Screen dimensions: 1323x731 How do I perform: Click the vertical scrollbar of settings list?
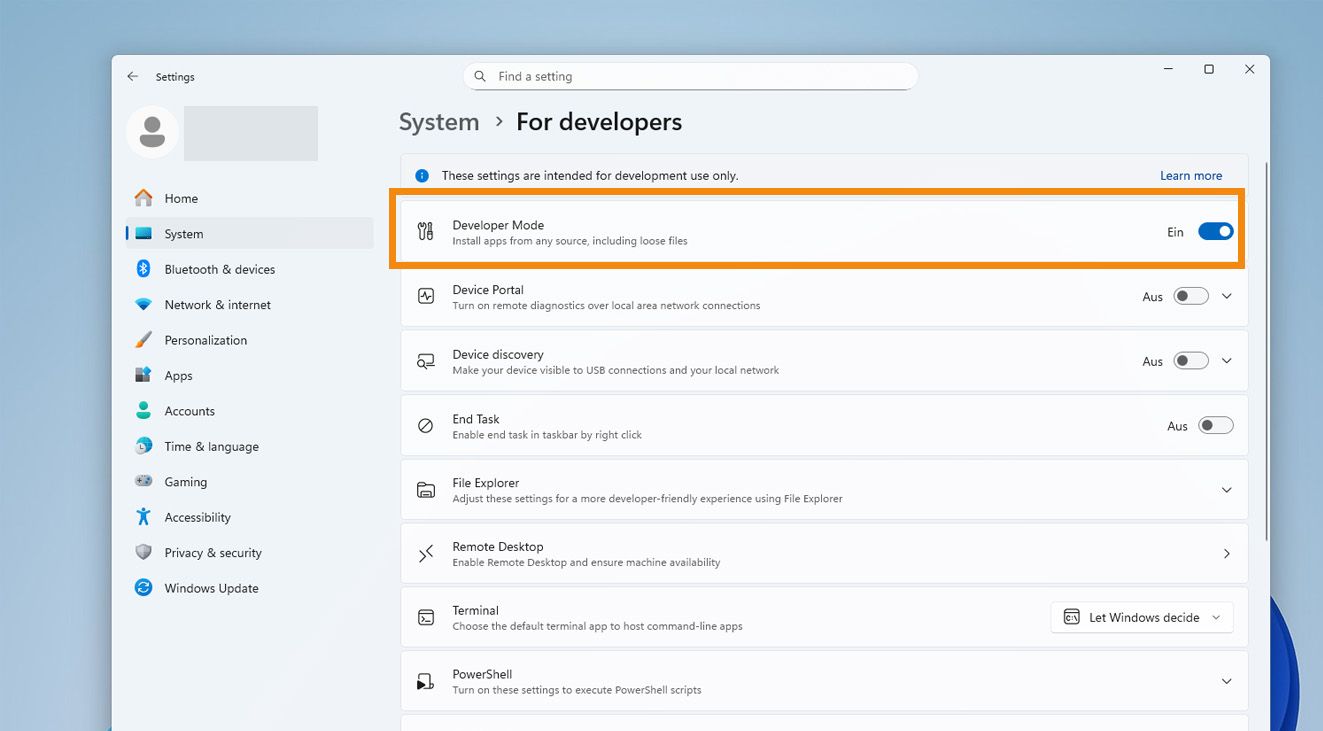point(1266,350)
